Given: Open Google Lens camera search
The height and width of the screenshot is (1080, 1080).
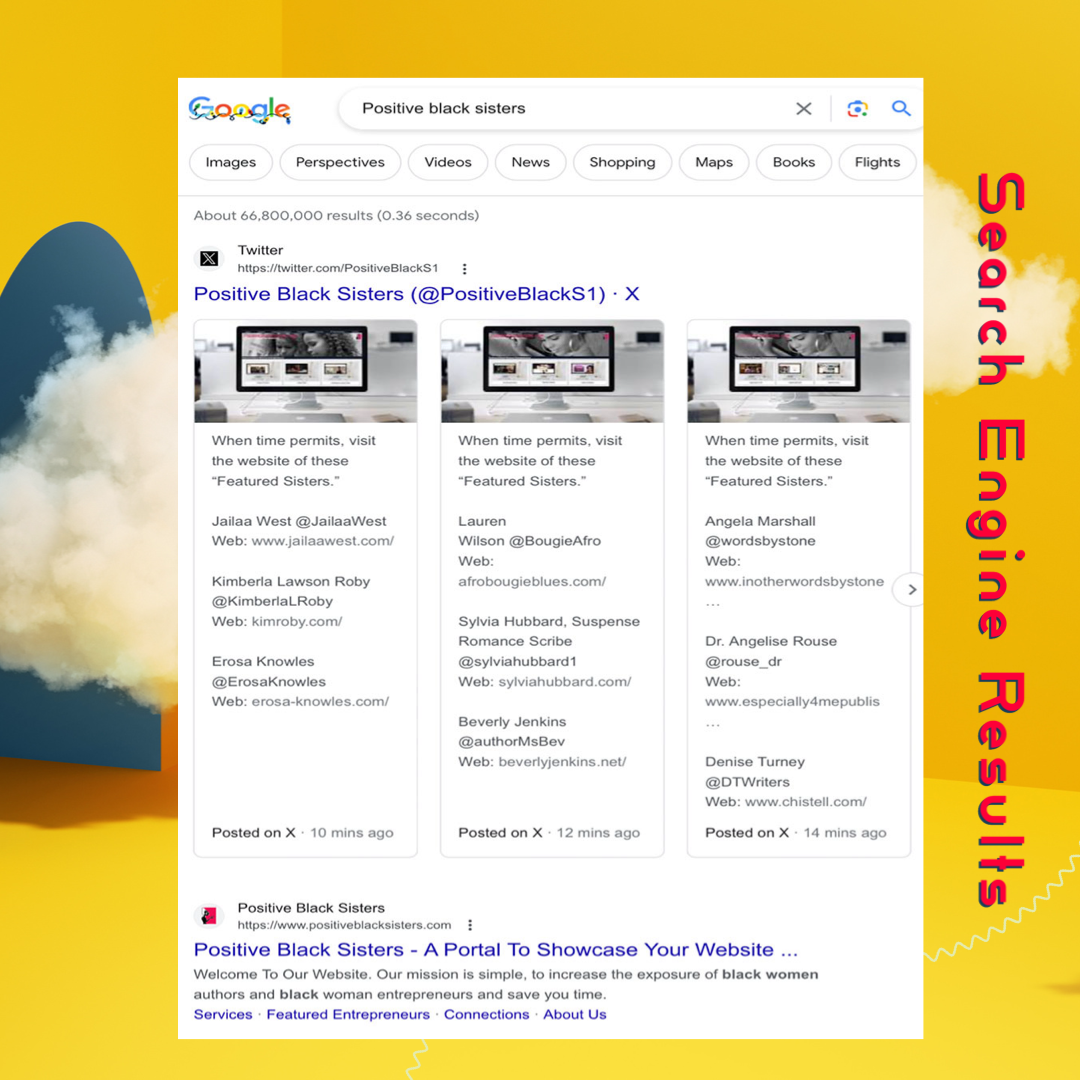Looking at the screenshot, I should tap(858, 109).
